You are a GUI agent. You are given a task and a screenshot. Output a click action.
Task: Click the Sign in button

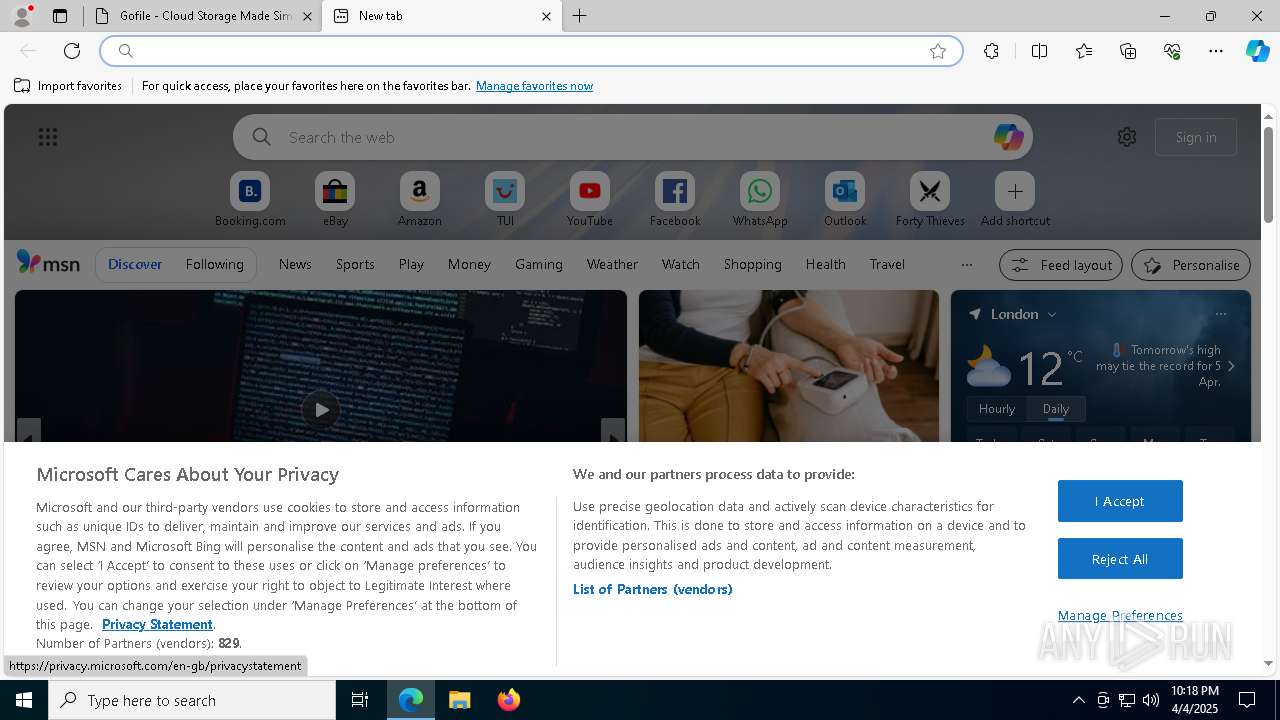1196,137
